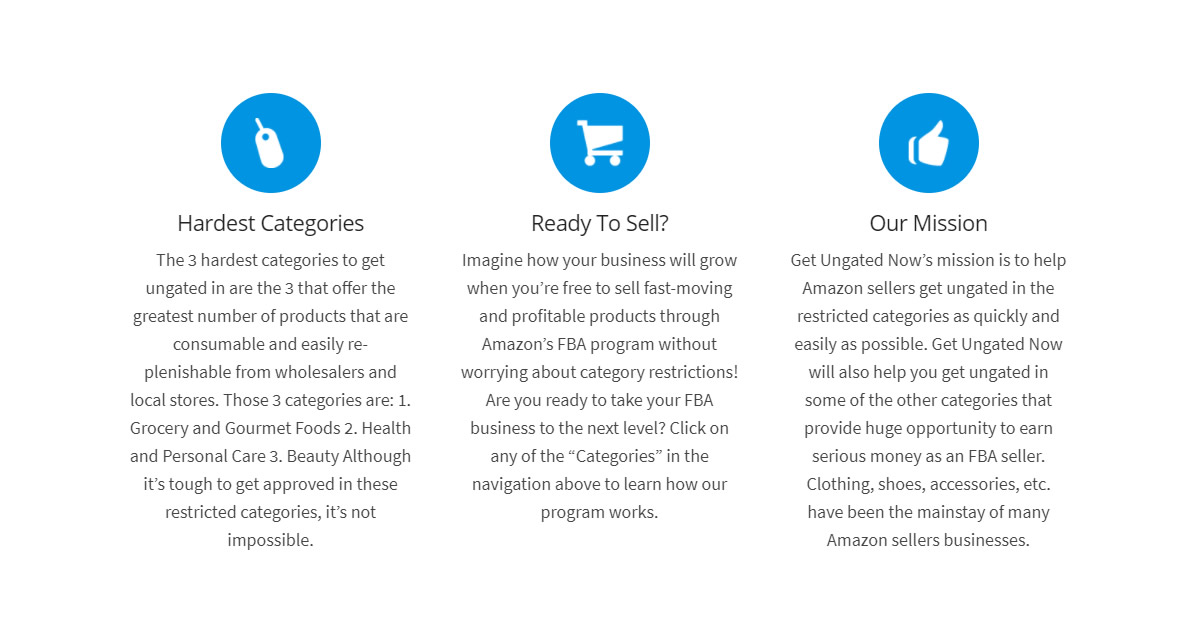Select the Ready To Sell? heading
1203x641 pixels.
click(600, 223)
